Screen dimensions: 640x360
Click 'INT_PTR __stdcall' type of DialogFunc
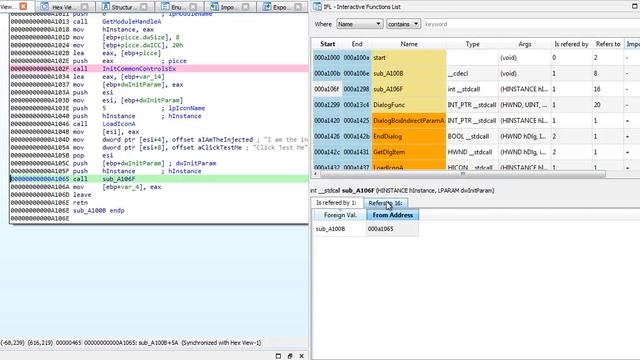click(472, 105)
